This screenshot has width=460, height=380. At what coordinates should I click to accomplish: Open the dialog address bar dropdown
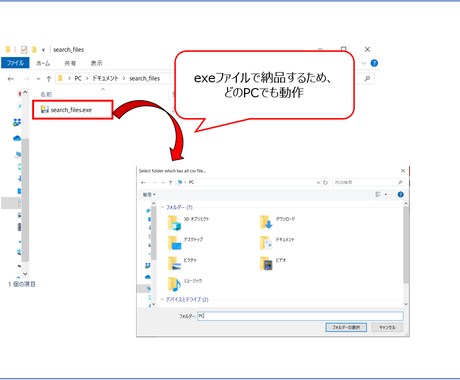[x=318, y=183]
